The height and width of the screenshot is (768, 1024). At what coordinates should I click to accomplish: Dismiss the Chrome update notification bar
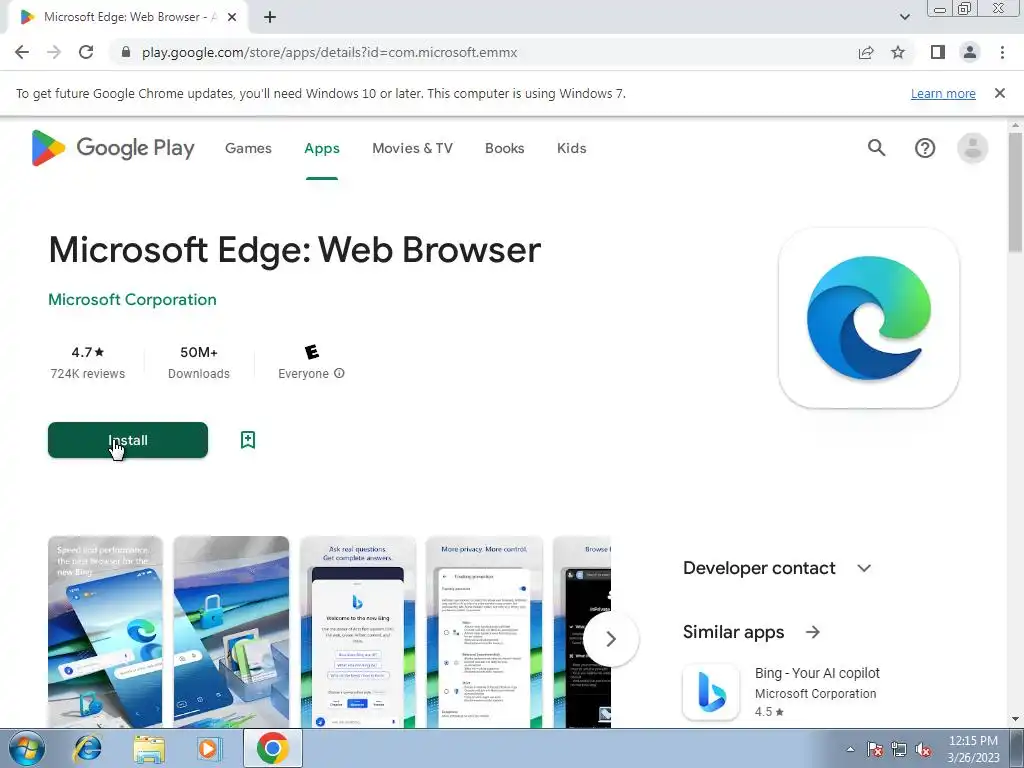(x=999, y=93)
